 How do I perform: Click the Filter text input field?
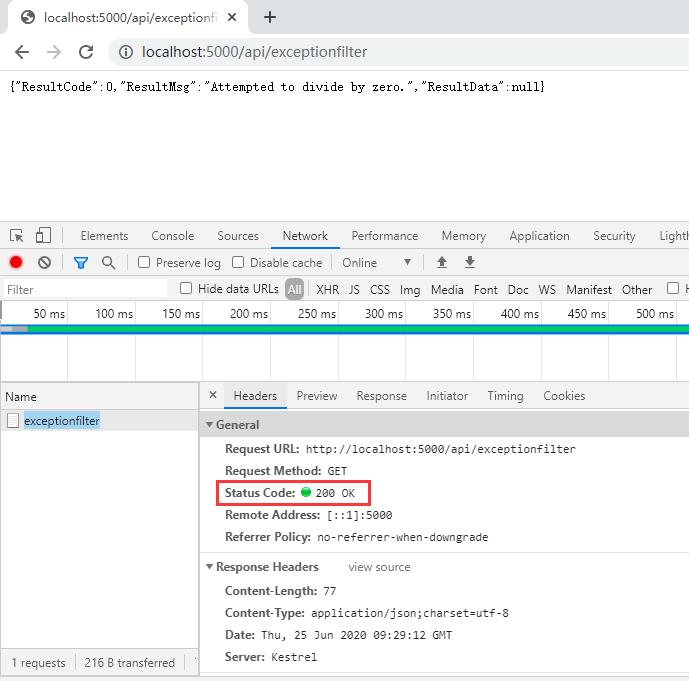click(x=85, y=290)
